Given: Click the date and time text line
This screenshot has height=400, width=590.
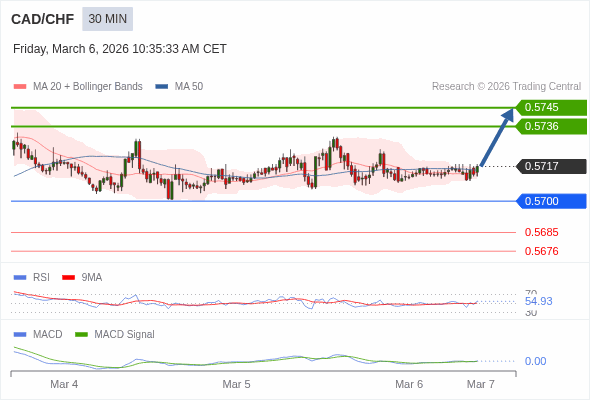Looking at the screenshot, I should (120, 49).
